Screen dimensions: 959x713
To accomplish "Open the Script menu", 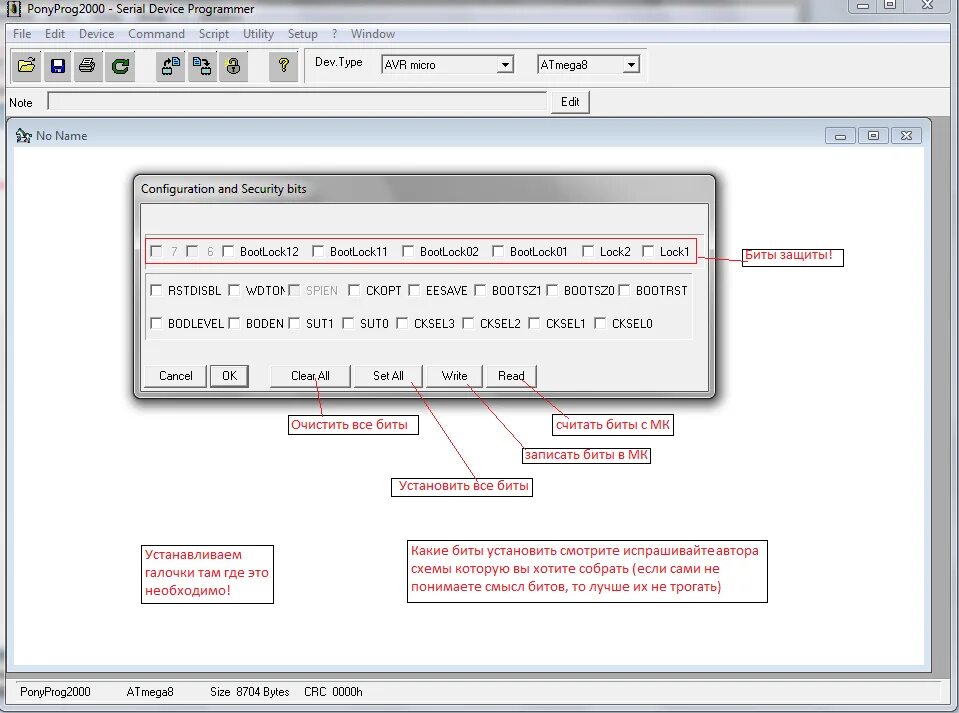I will pos(213,34).
